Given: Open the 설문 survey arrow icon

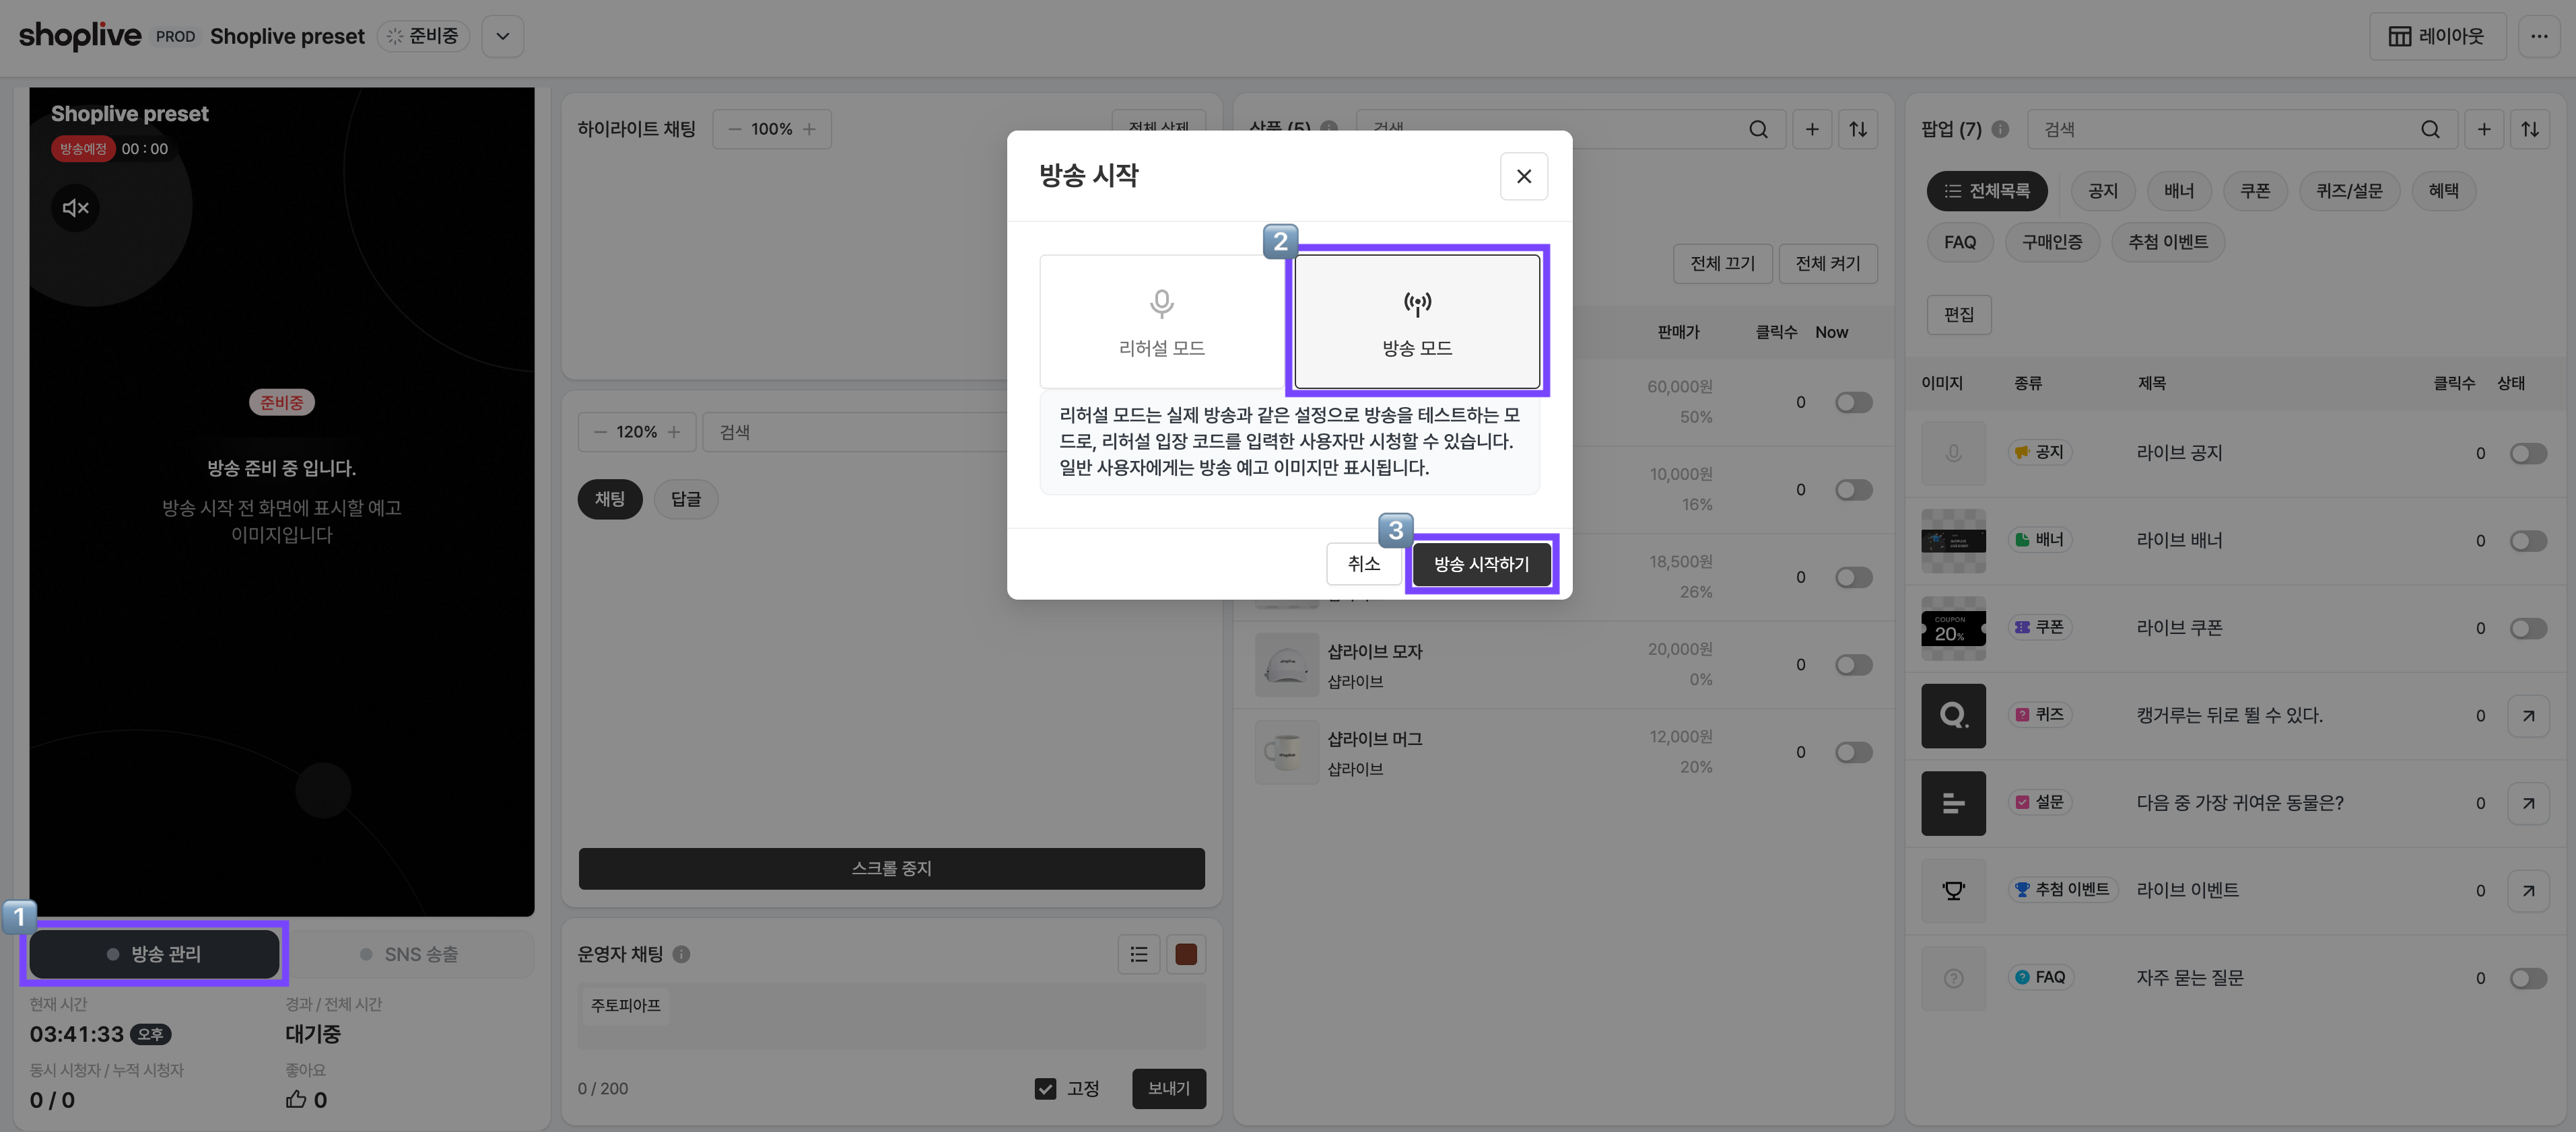Looking at the screenshot, I should (x=2528, y=803).
